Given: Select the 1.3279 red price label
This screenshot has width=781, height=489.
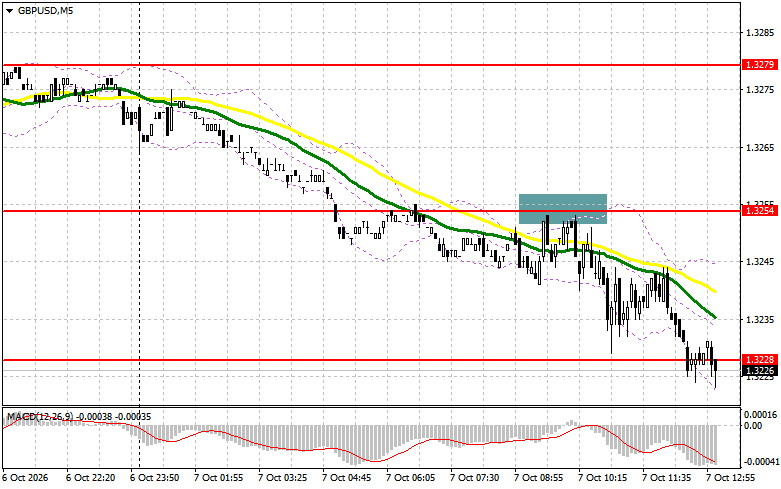Looking at the screenshot, I should pos(759,65).
